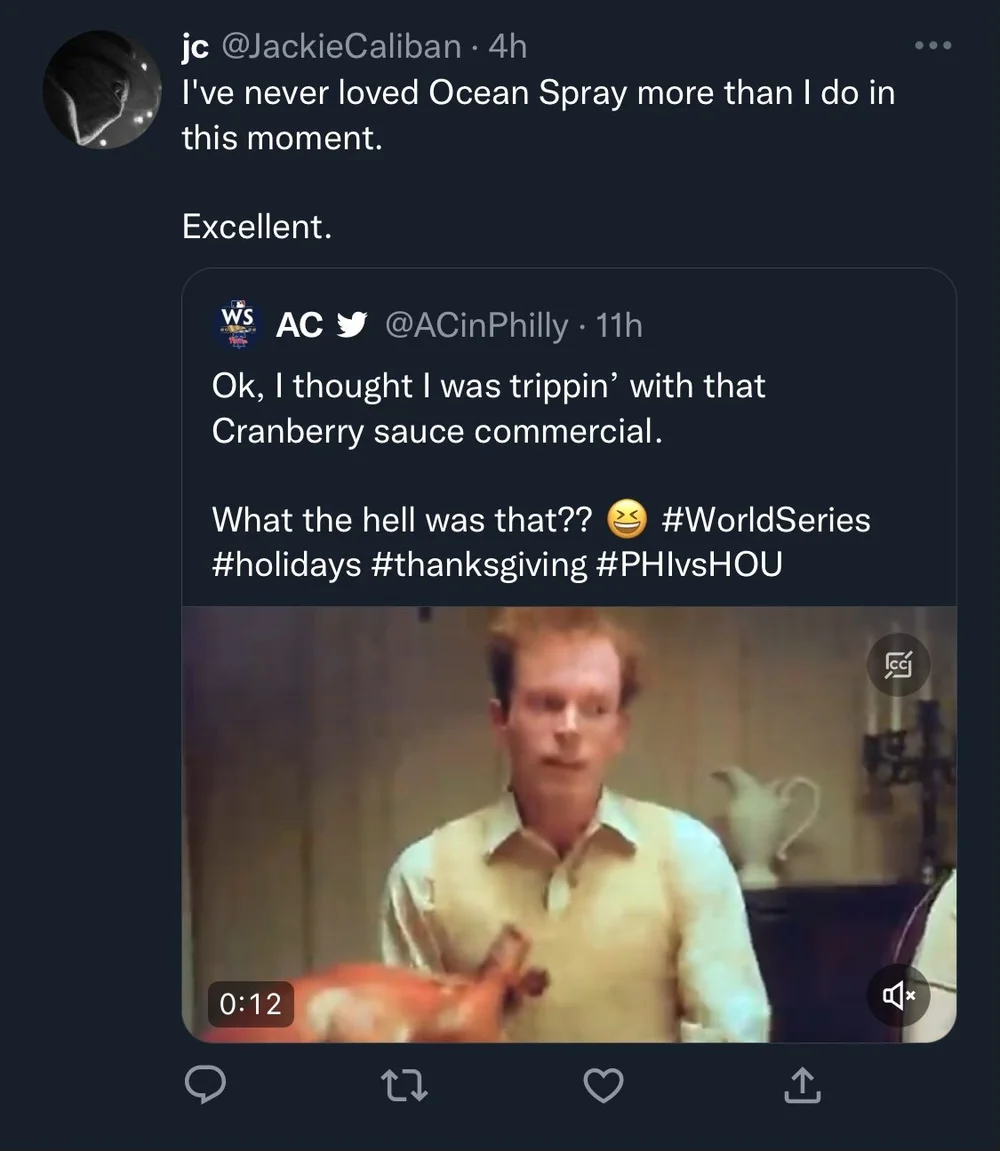Open the reply comment icon
This screenshot has width=1000, height=1151.
click(x=205, y=1085)
